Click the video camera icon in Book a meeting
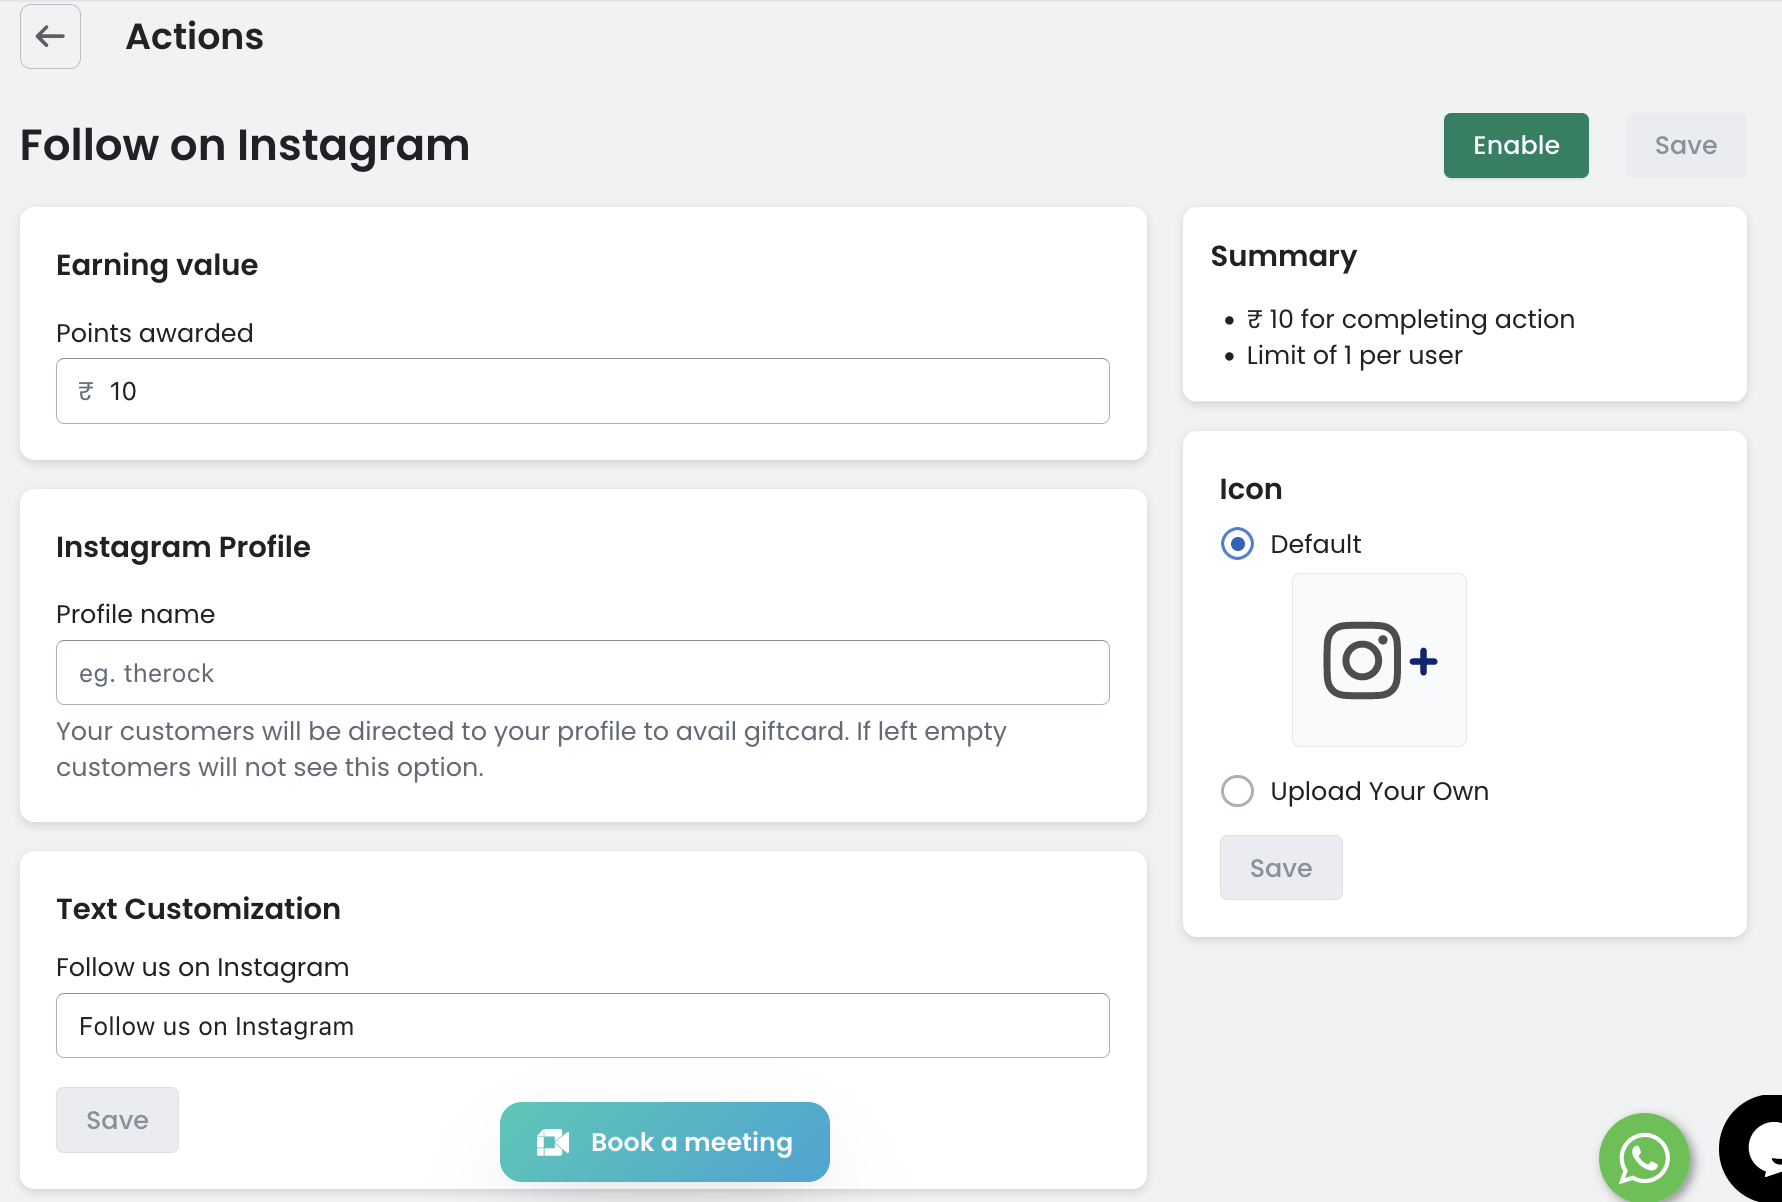Screen dimensions: 1782x1202 tap(553, 1142)
